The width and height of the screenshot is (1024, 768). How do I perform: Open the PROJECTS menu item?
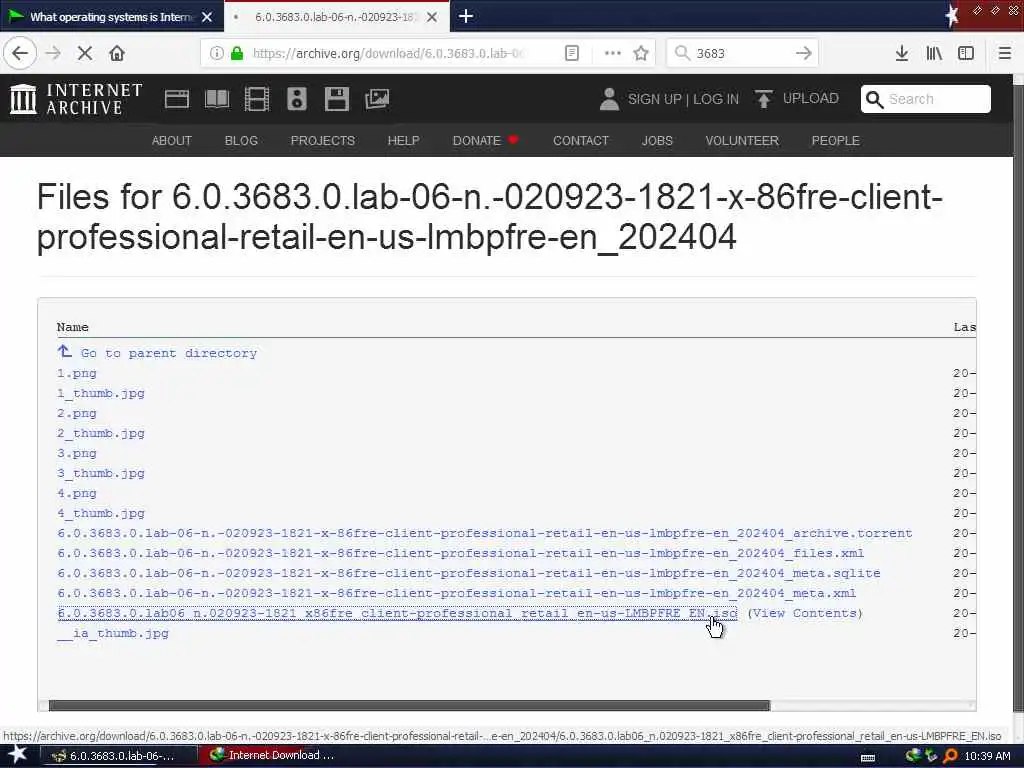323,140
